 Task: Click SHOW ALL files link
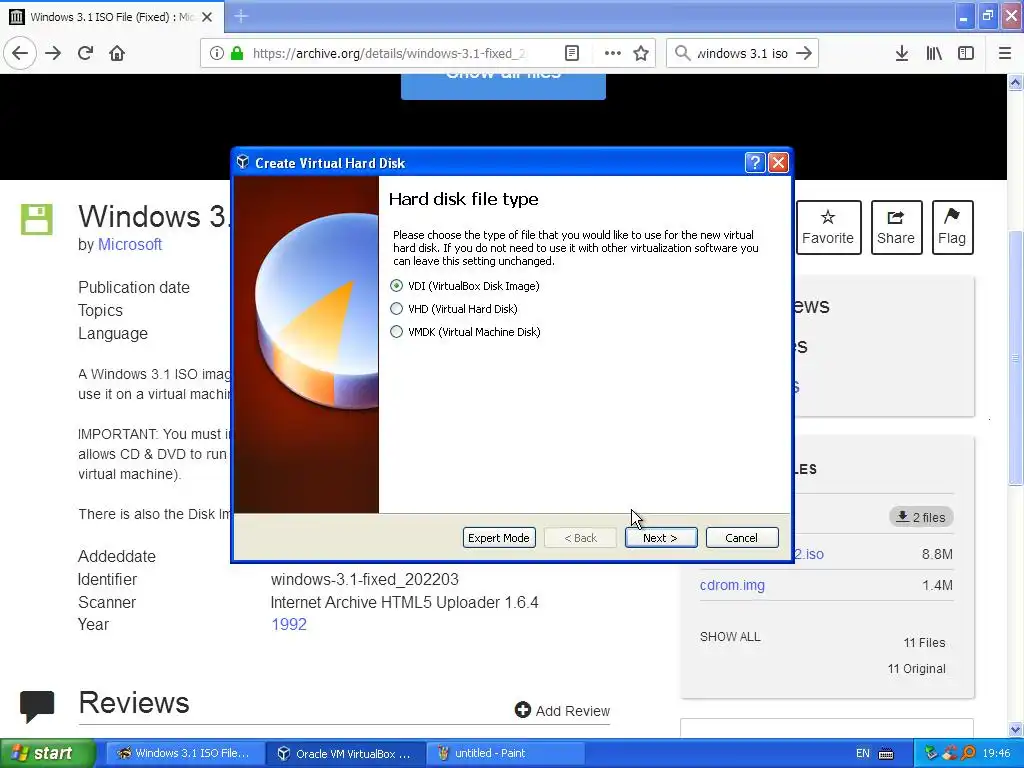click(730, 637)
